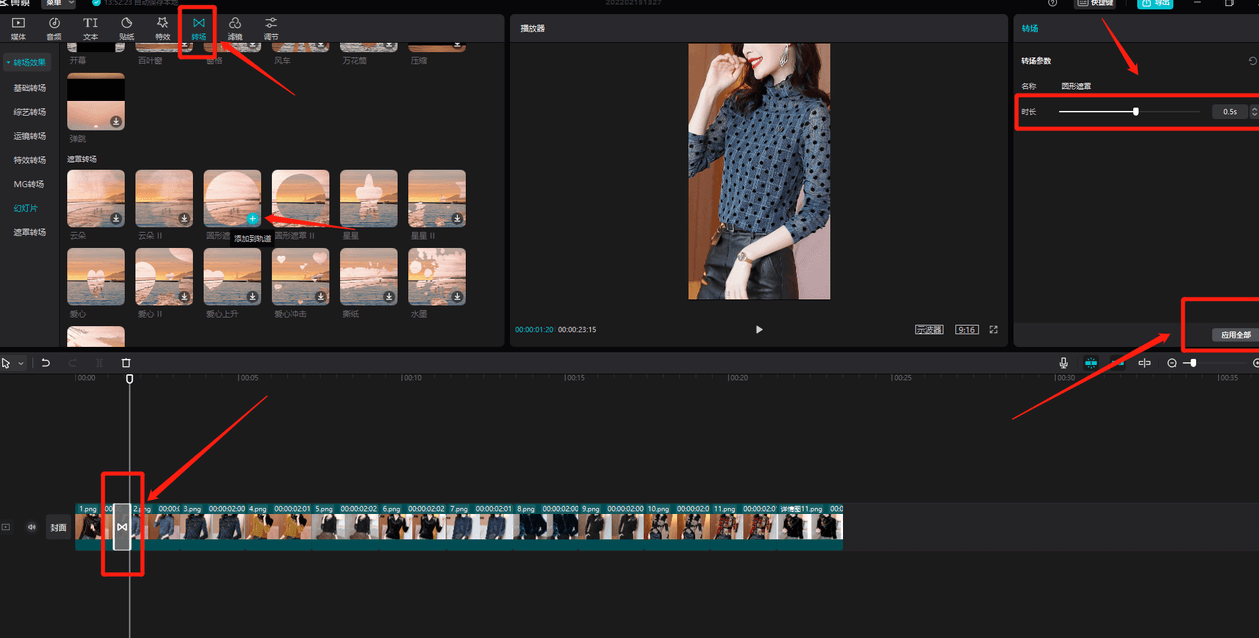This screenshot has width=1259, height=638.
Task: Download the 爱心上升 transition
Action: tap(252, 296)
